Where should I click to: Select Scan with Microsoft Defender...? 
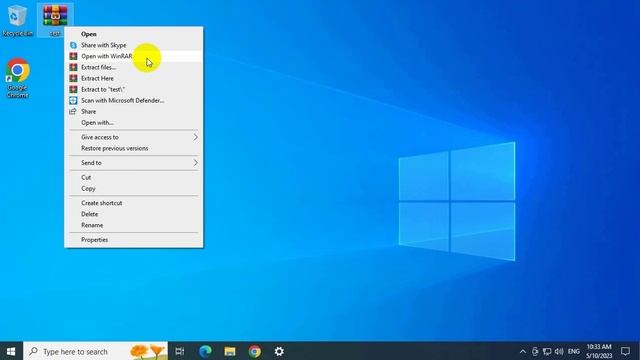pyautogui.click(x=134, y=100)
